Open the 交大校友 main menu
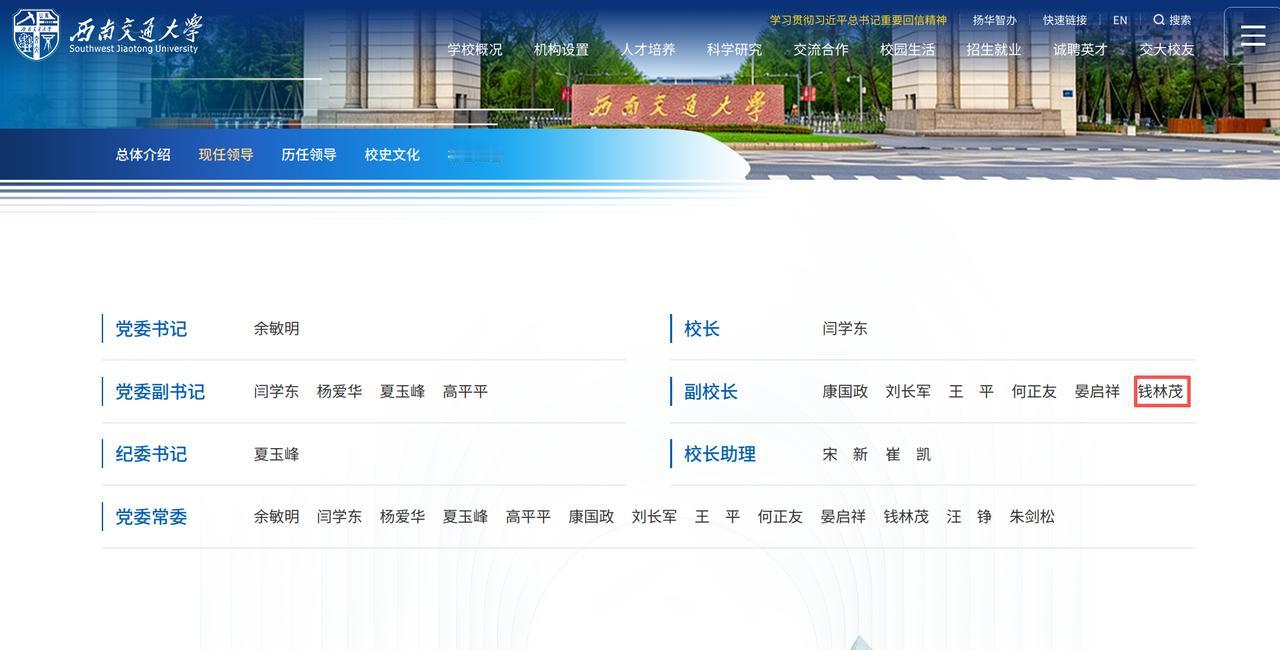Image resolution: width=1280 pixels, height=650 pixels. [1167, 49]
